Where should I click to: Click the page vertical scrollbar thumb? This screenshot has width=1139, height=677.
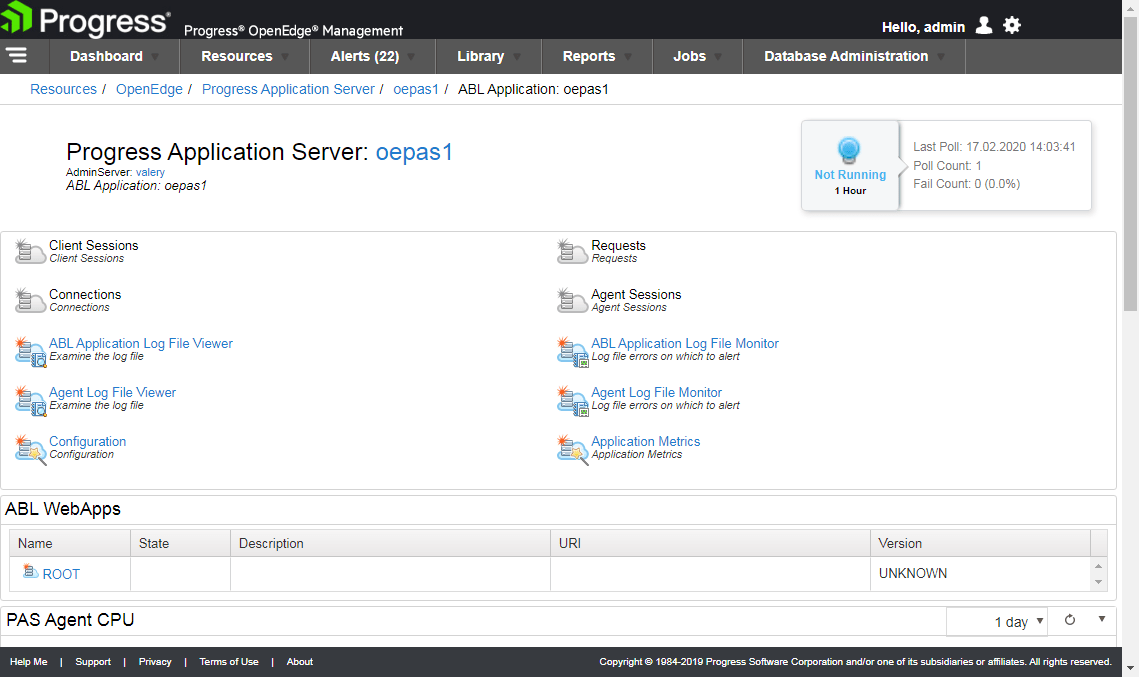1130,163
